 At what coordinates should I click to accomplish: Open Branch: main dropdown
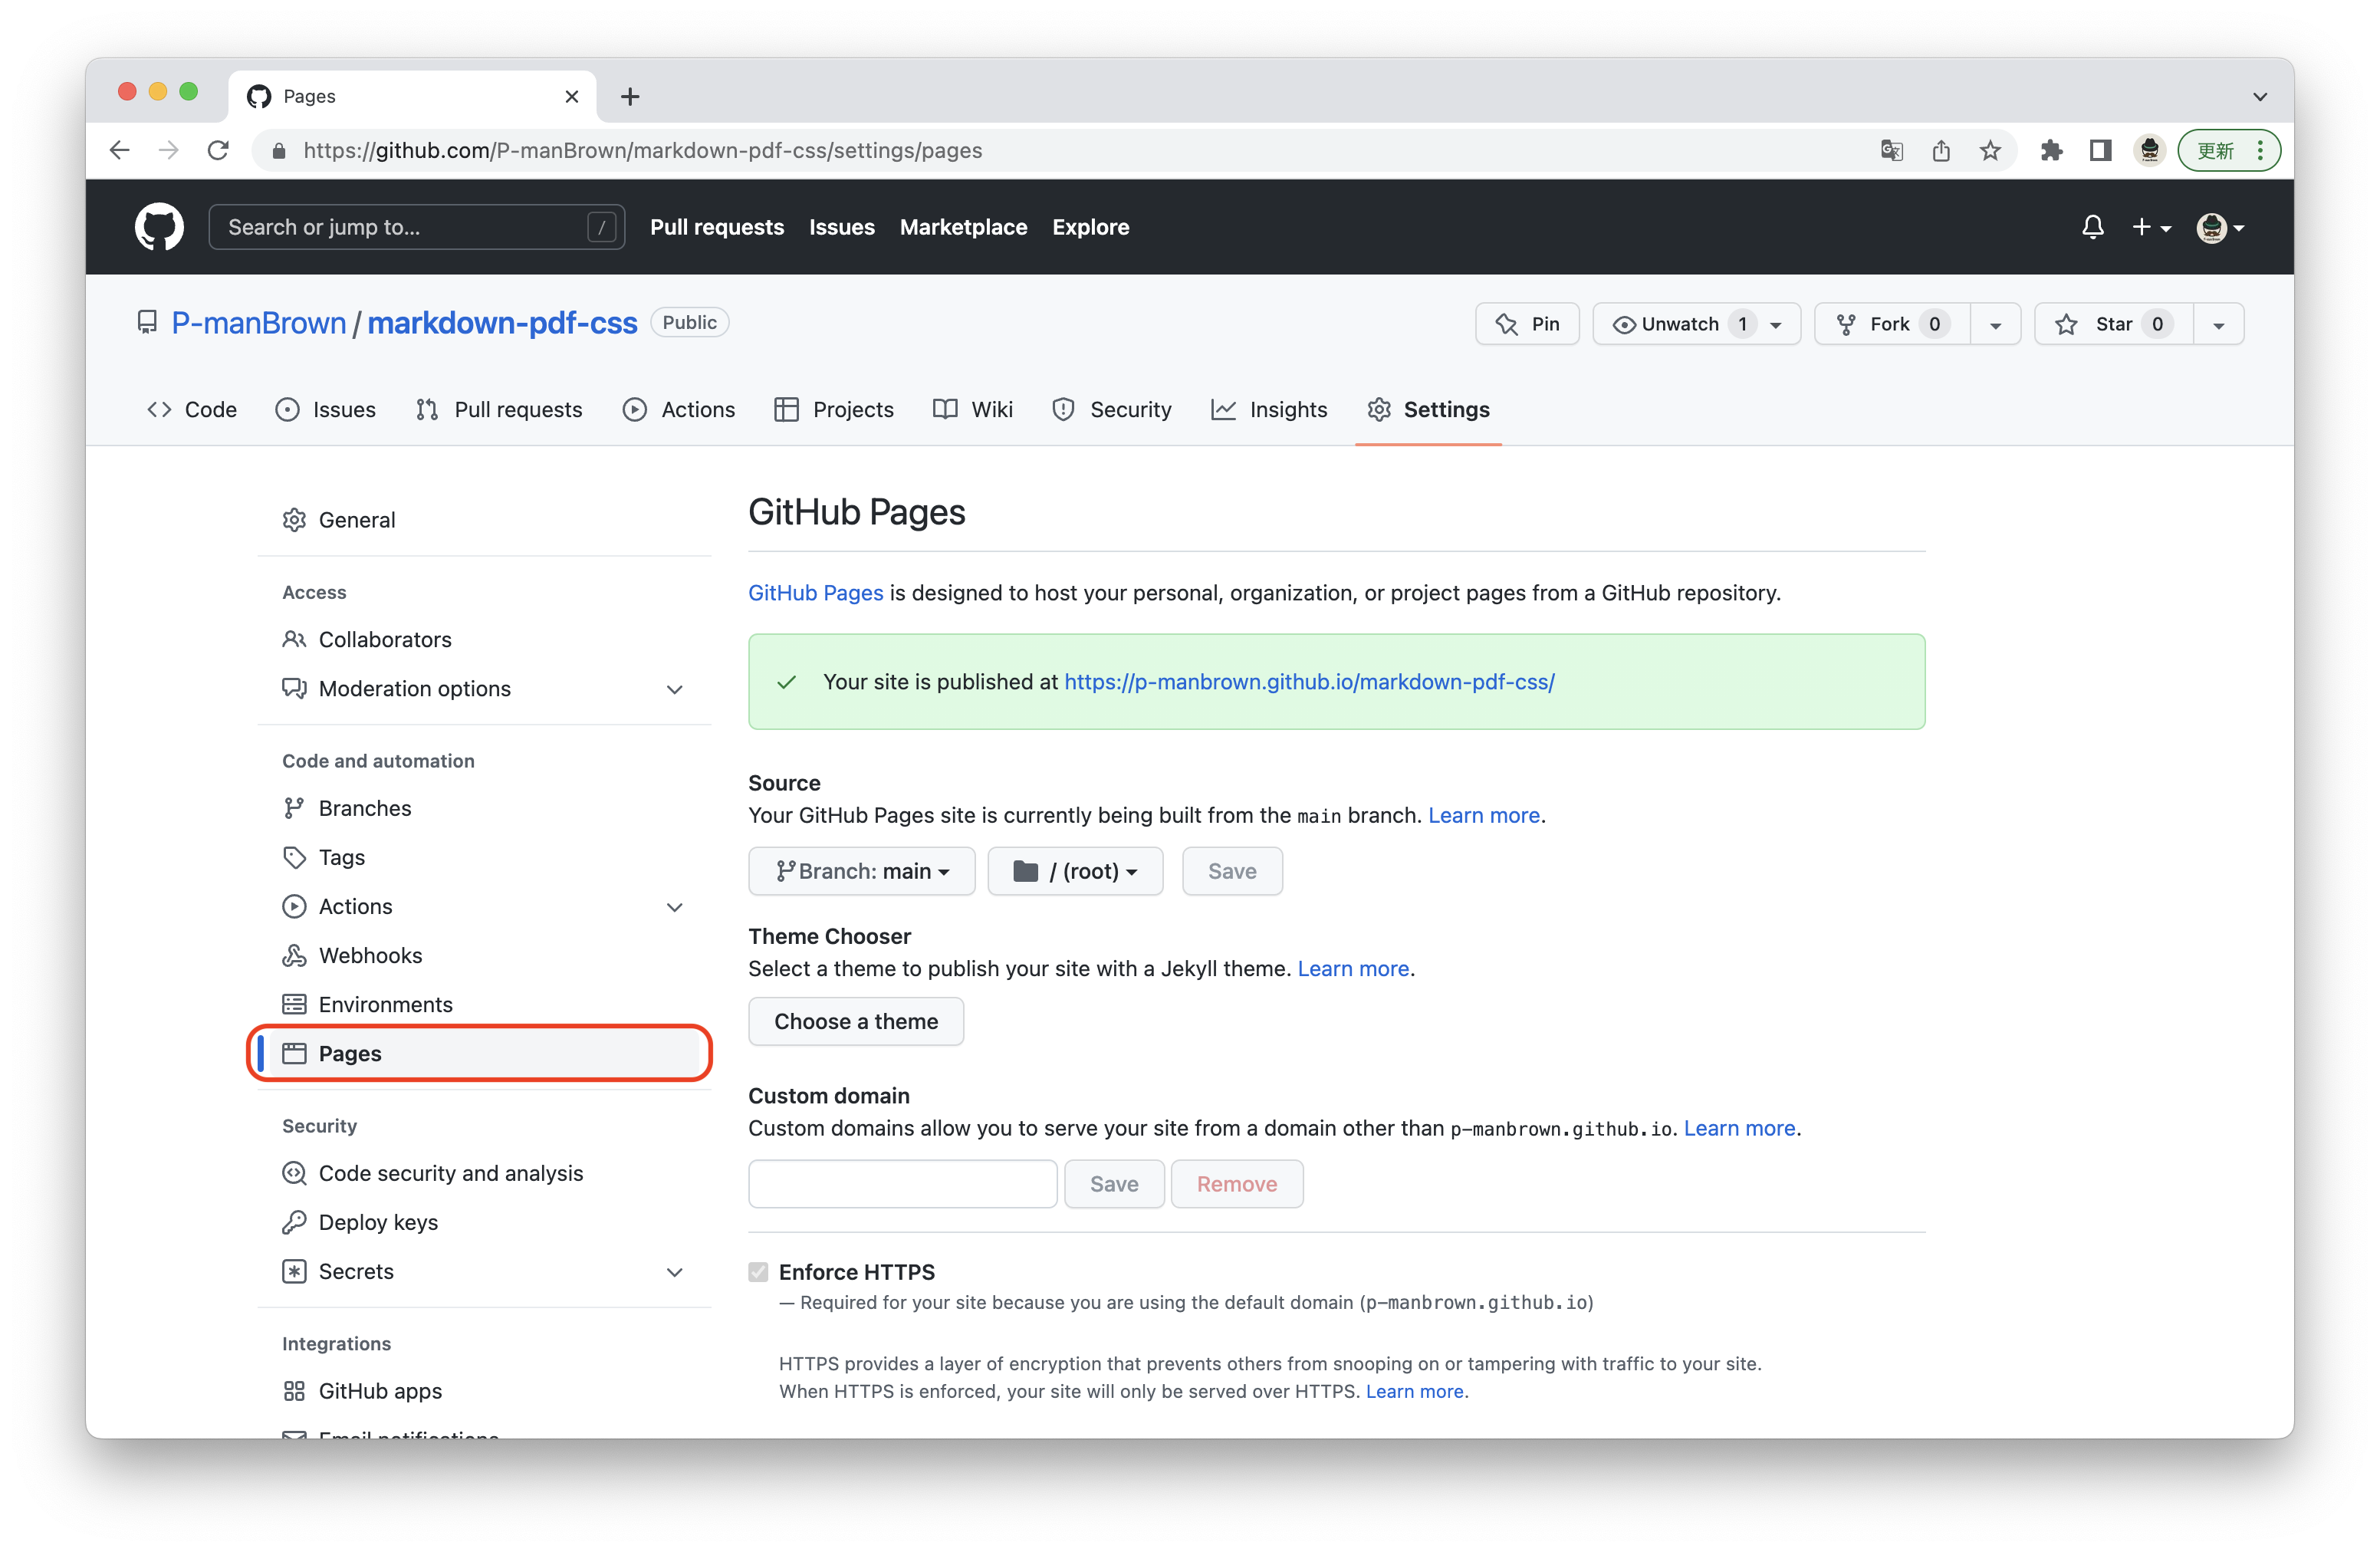861,871
